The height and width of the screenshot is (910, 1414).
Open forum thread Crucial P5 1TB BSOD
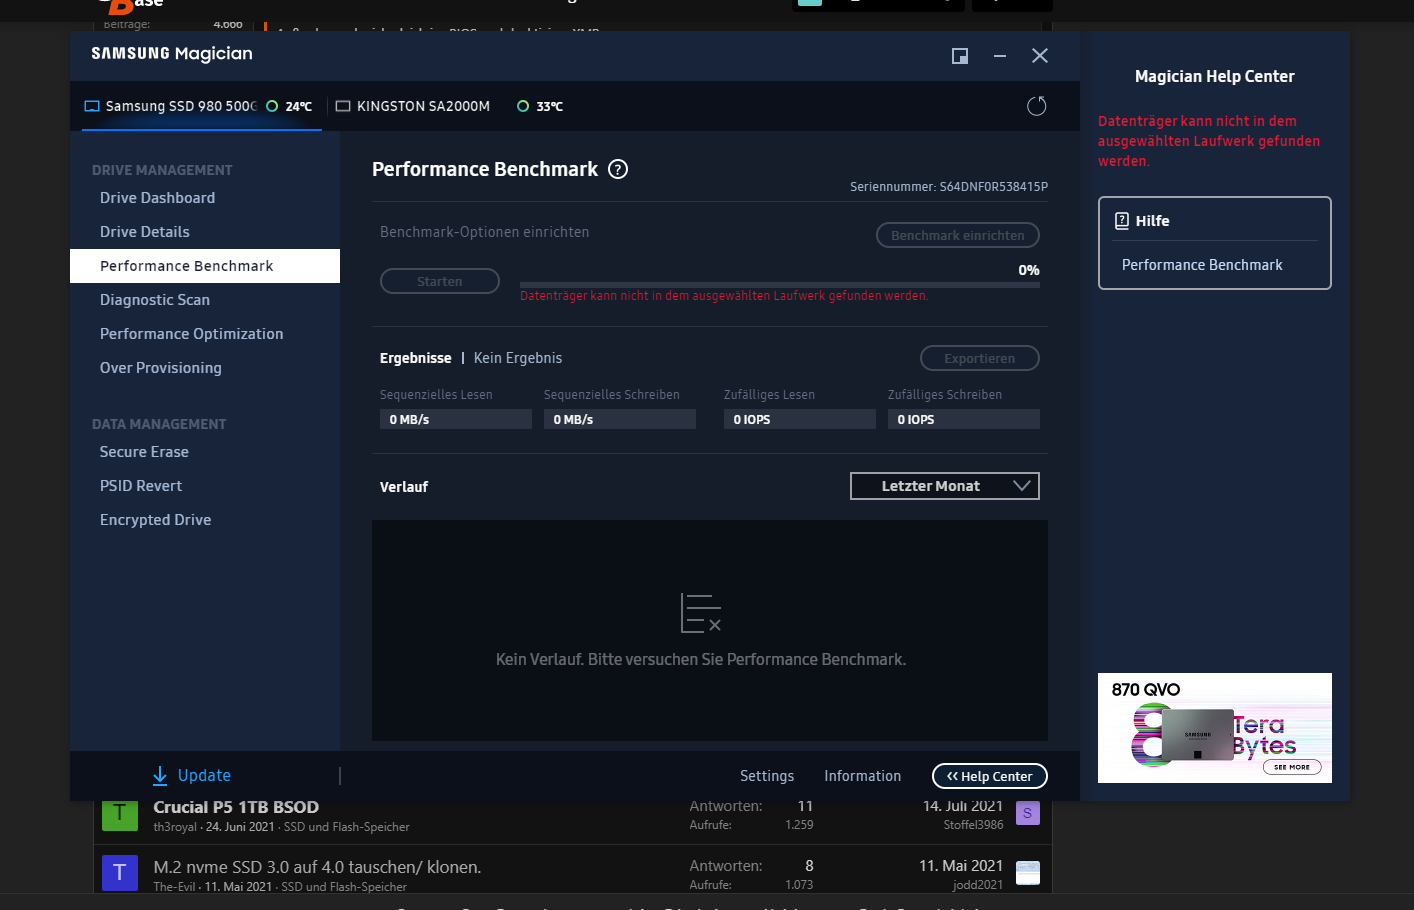click(236, 807)
